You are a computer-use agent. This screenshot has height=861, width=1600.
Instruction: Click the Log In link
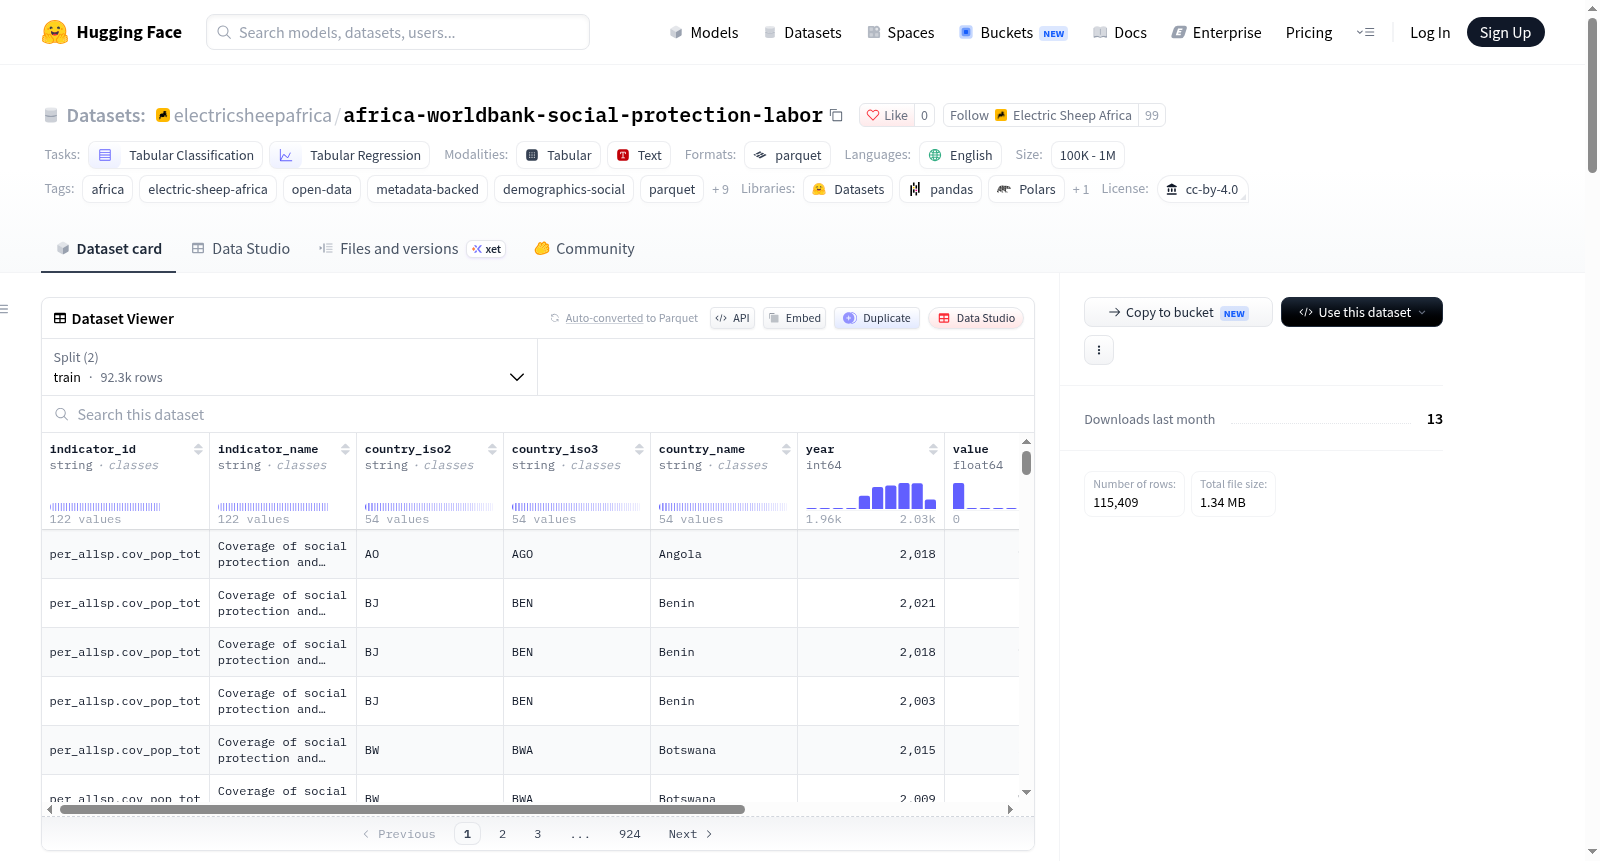1430,32
